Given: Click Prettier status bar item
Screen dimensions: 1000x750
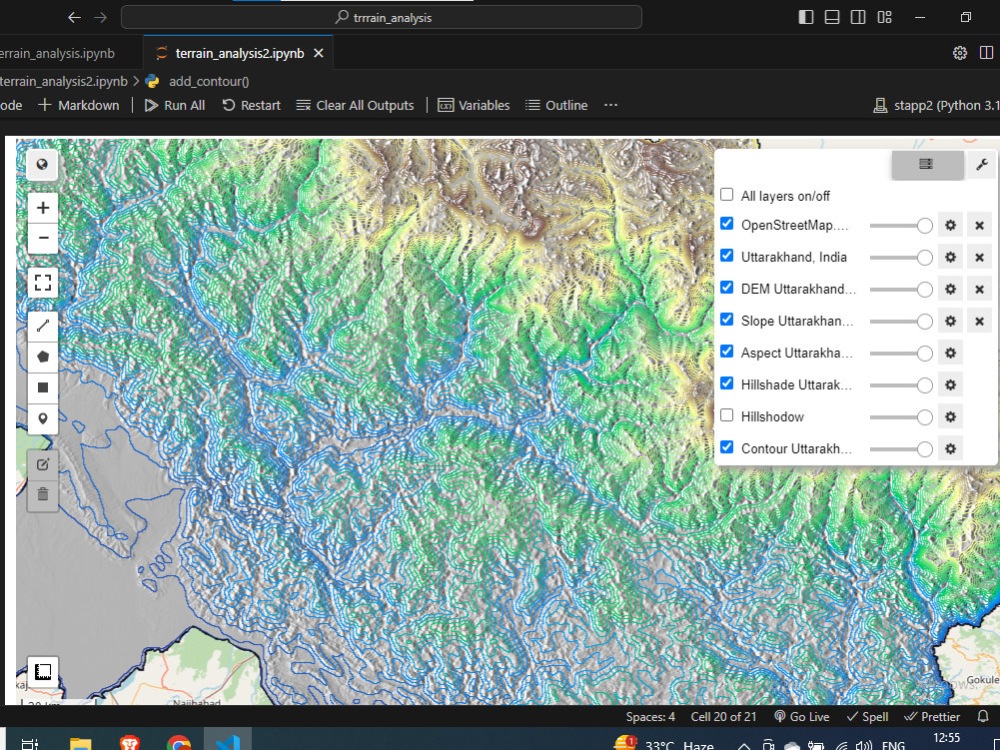Looking at the screenshot, I should [932, 716].
